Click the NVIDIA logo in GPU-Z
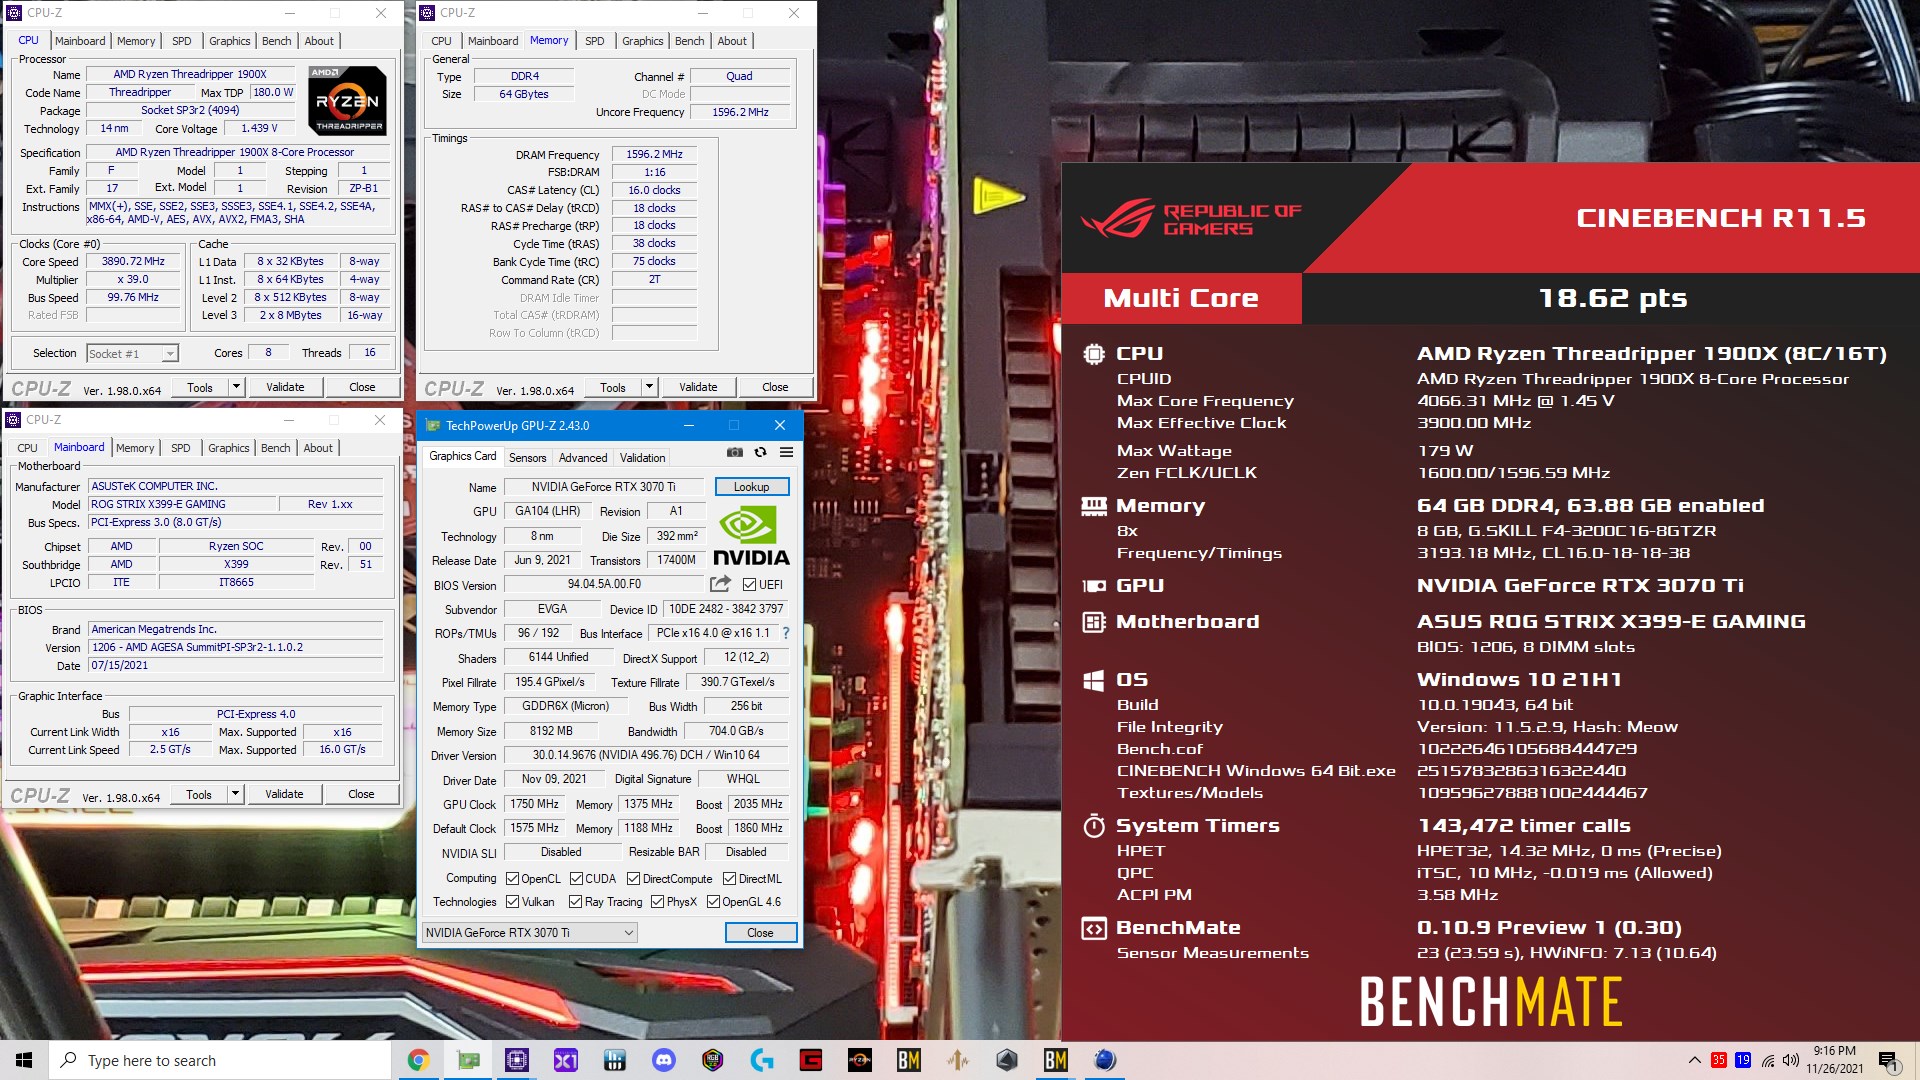The height and width of the screenshot is (1080, 1920). coord(751,537)
